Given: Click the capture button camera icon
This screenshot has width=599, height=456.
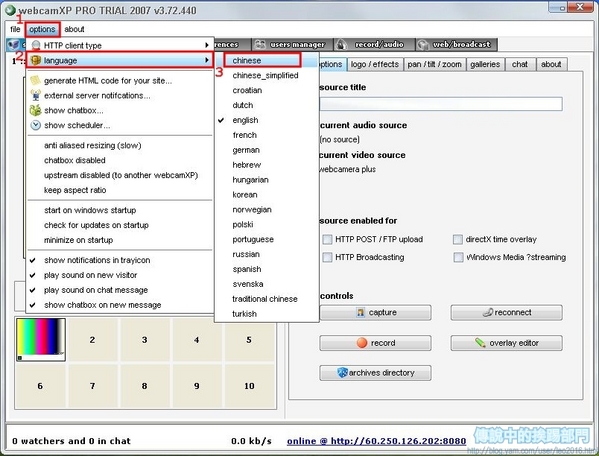Looking at the screenshot, I should point(360,312).
